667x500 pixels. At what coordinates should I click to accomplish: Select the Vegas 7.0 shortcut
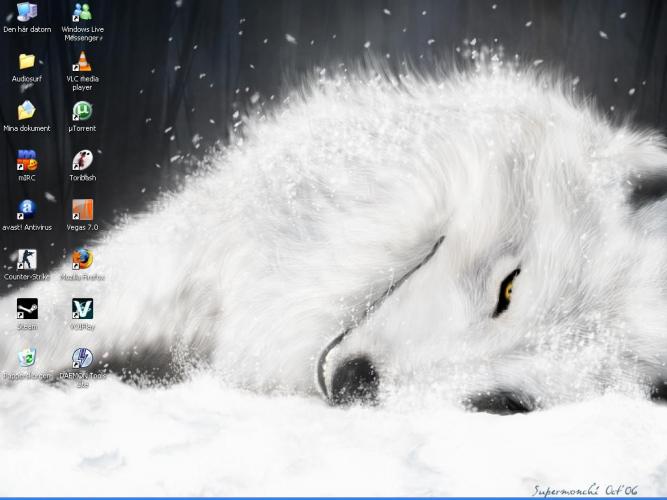coord(82,210)
